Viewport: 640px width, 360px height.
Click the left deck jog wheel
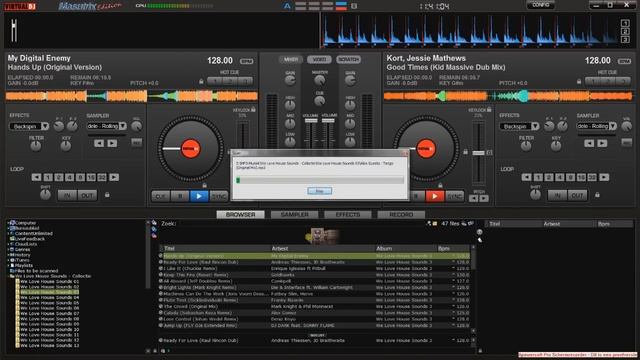click(x=191, y=149)
